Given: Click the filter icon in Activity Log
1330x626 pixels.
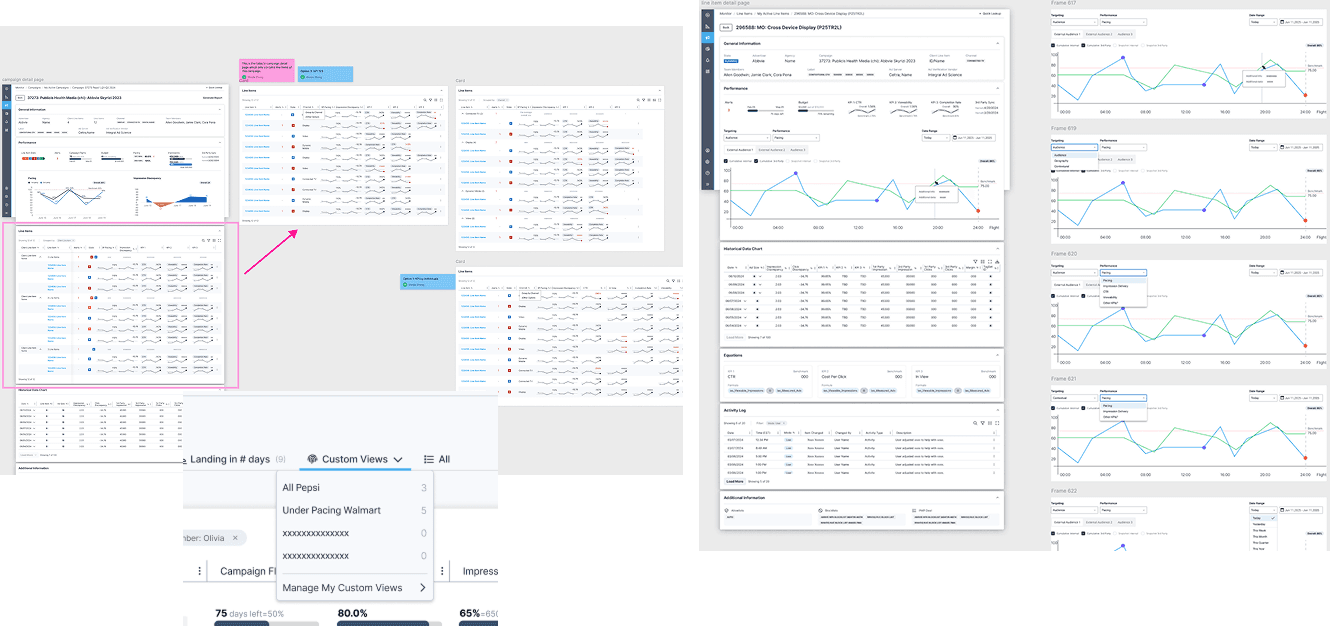Looking at the screenshot, I should [x=982, y=423].
